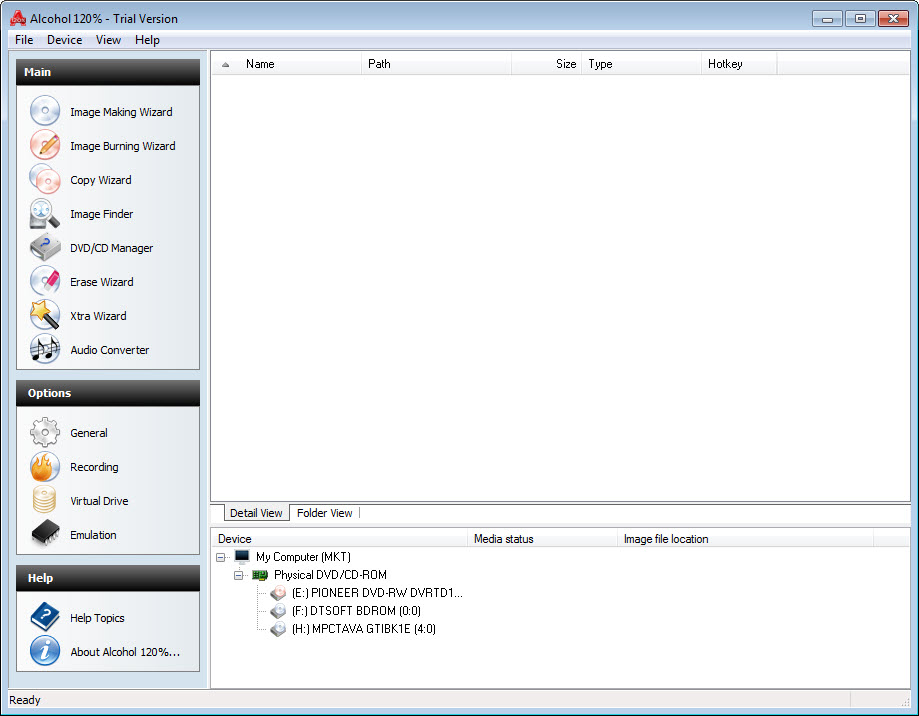Sort by the Size column header
Image resolution: width=919 pixels, height=716 pixels.
547,64
